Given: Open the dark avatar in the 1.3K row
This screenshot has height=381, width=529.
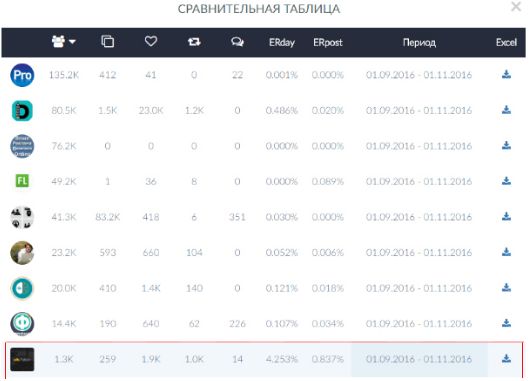Looking at the screenshot, I should pos(22,359).
